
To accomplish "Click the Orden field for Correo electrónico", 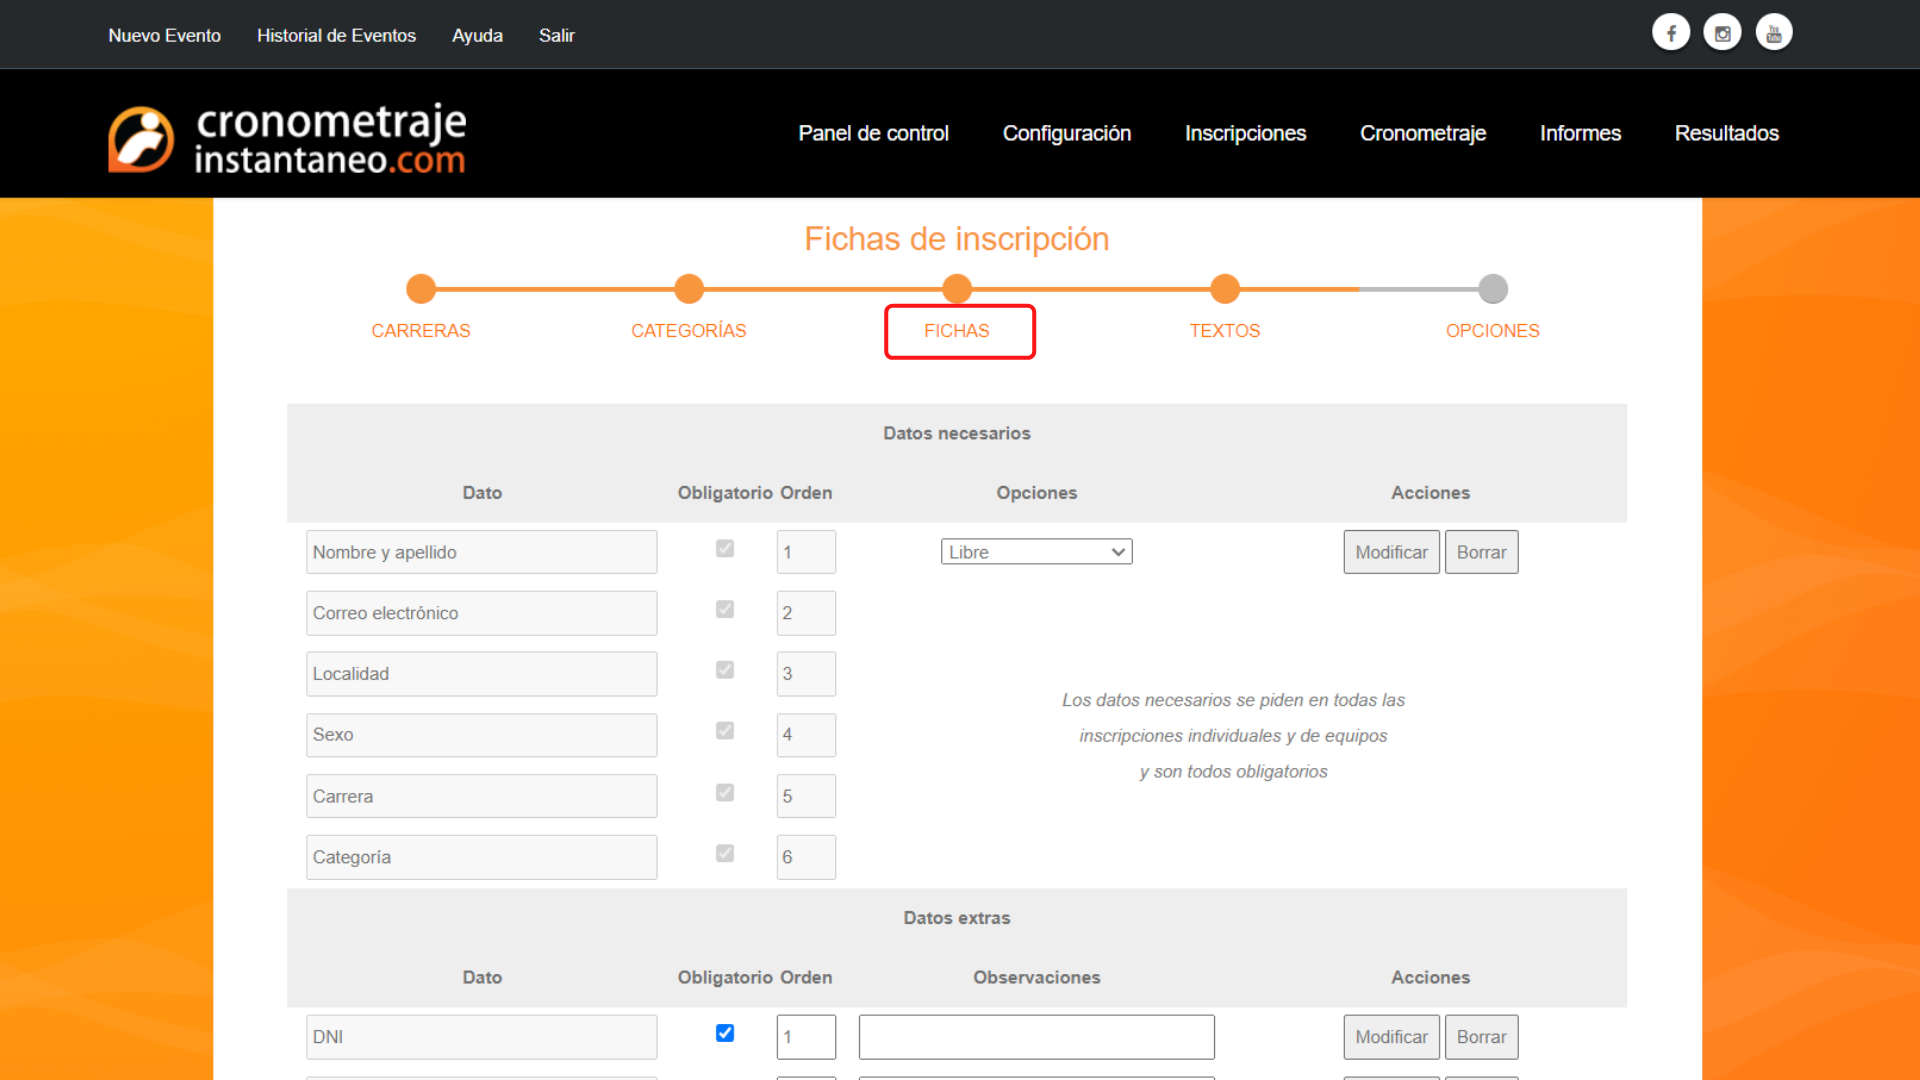I will pyautogui.click(x=806, y=612).
